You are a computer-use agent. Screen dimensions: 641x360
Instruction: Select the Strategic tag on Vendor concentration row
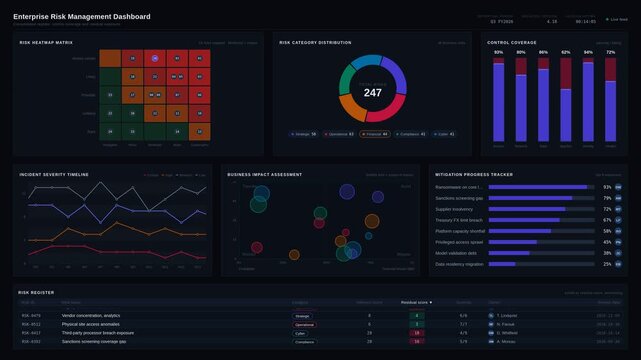[x=302, y=316]
